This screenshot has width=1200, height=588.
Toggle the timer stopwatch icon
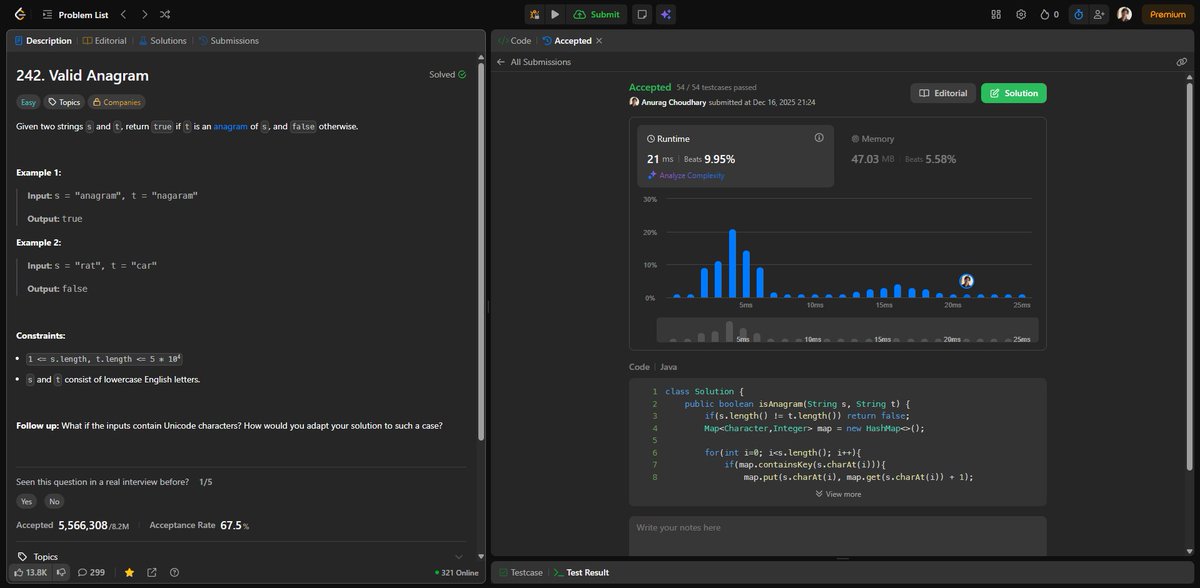(1078, 14)
